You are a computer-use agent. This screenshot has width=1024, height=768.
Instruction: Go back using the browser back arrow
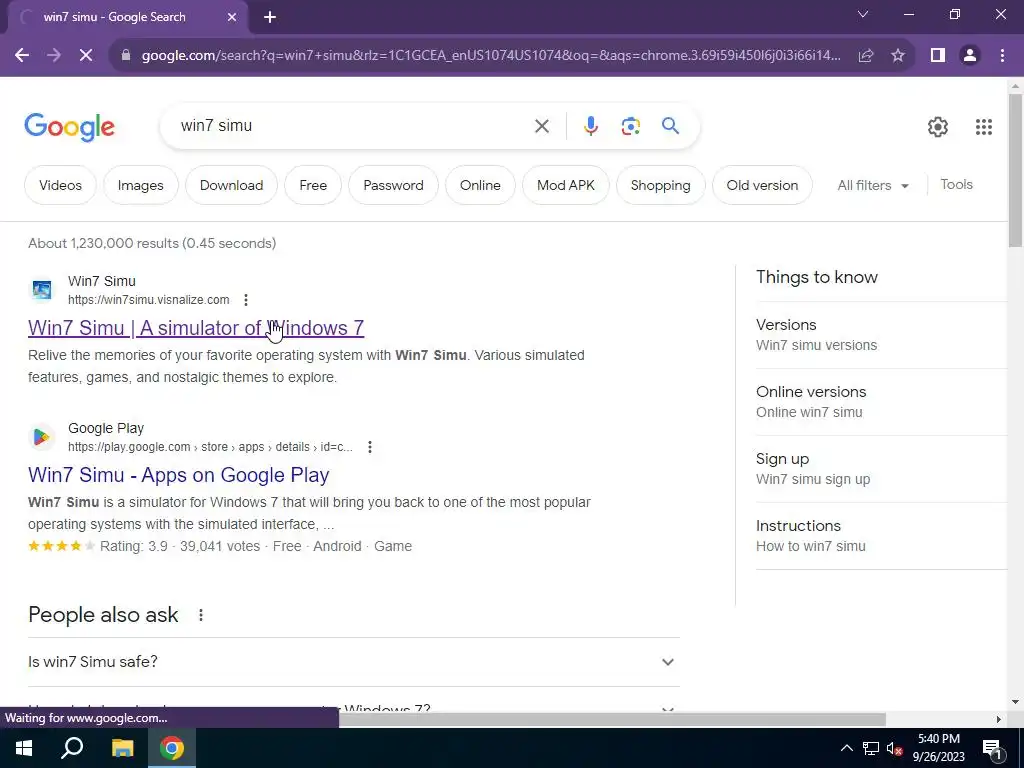[x=22, y=56]
